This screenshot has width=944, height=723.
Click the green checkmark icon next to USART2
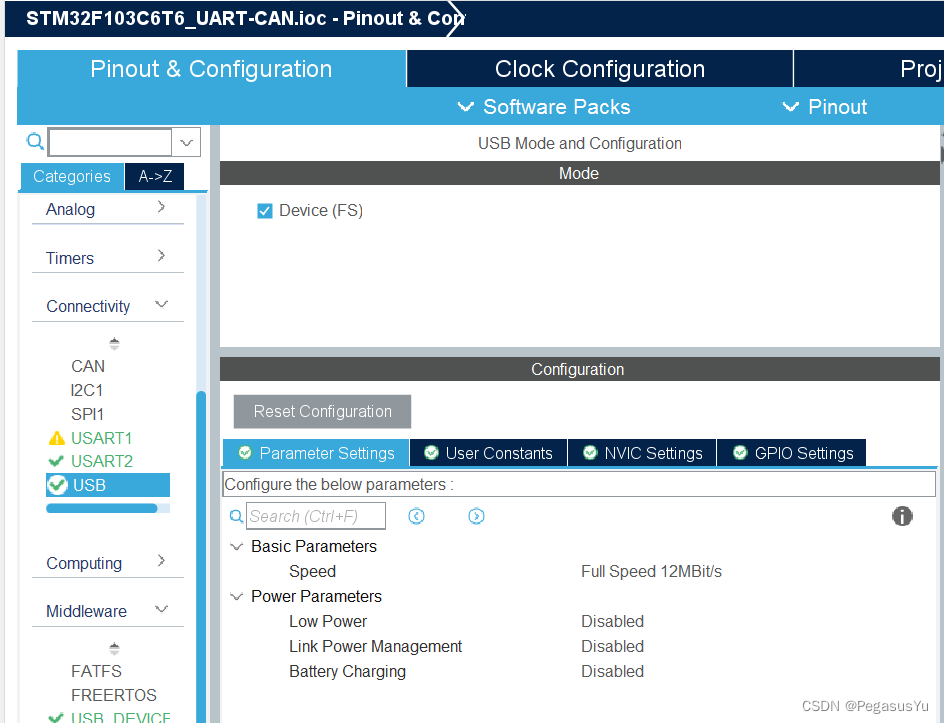pos(56,461)
